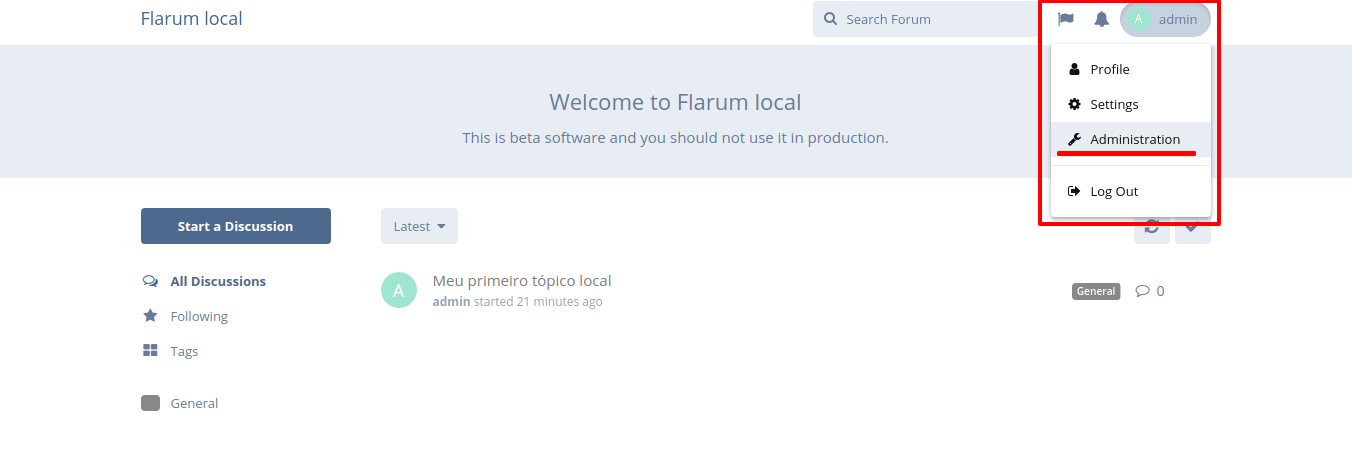
Task: Open discussion Meu primeiro tópico local
Action: (x=522, y=281)
